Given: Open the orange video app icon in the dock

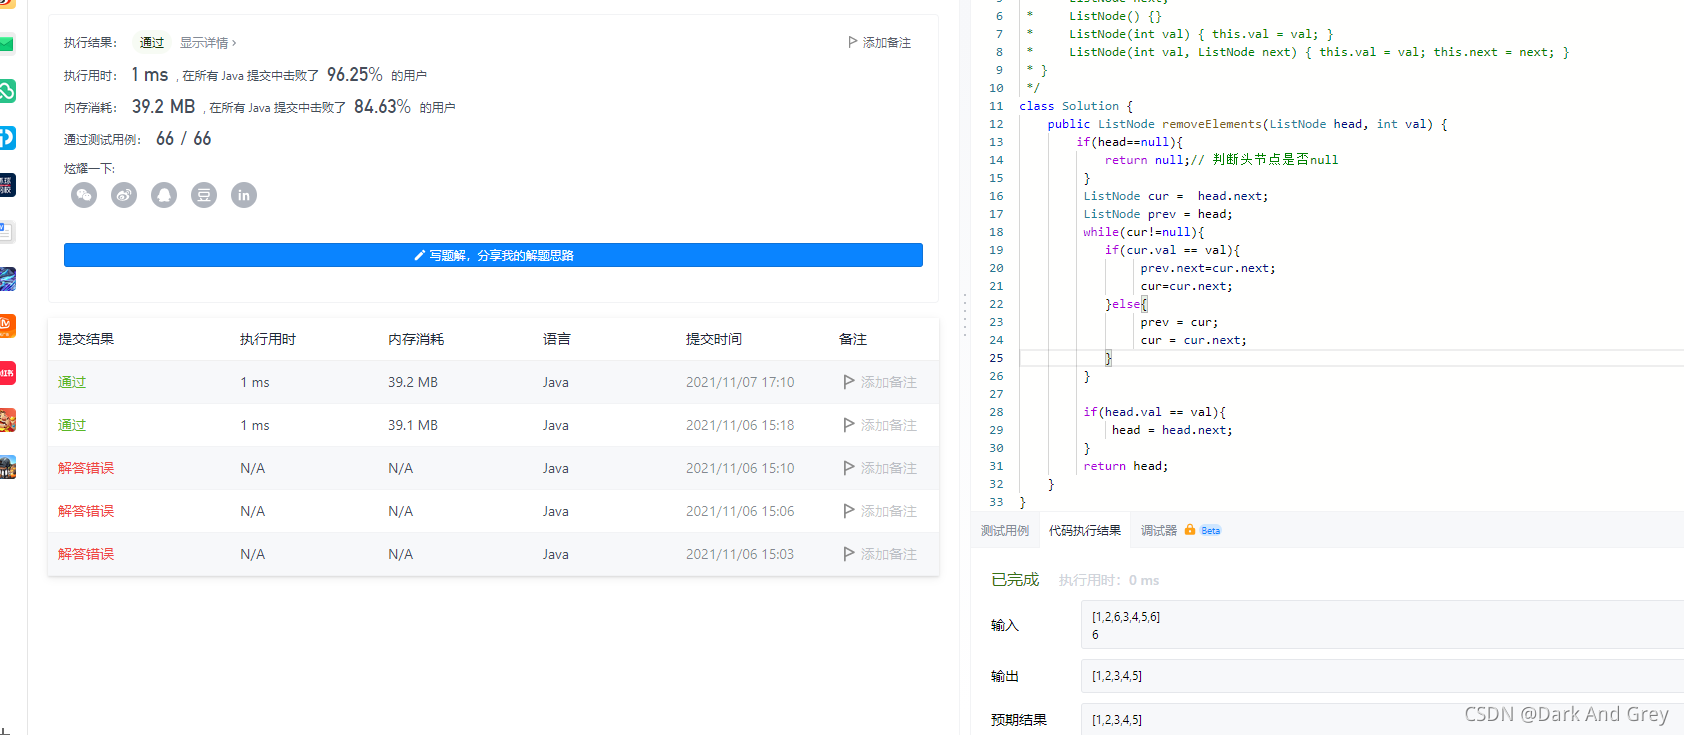Looking at the screenshot, I should (x=7, y=326).
